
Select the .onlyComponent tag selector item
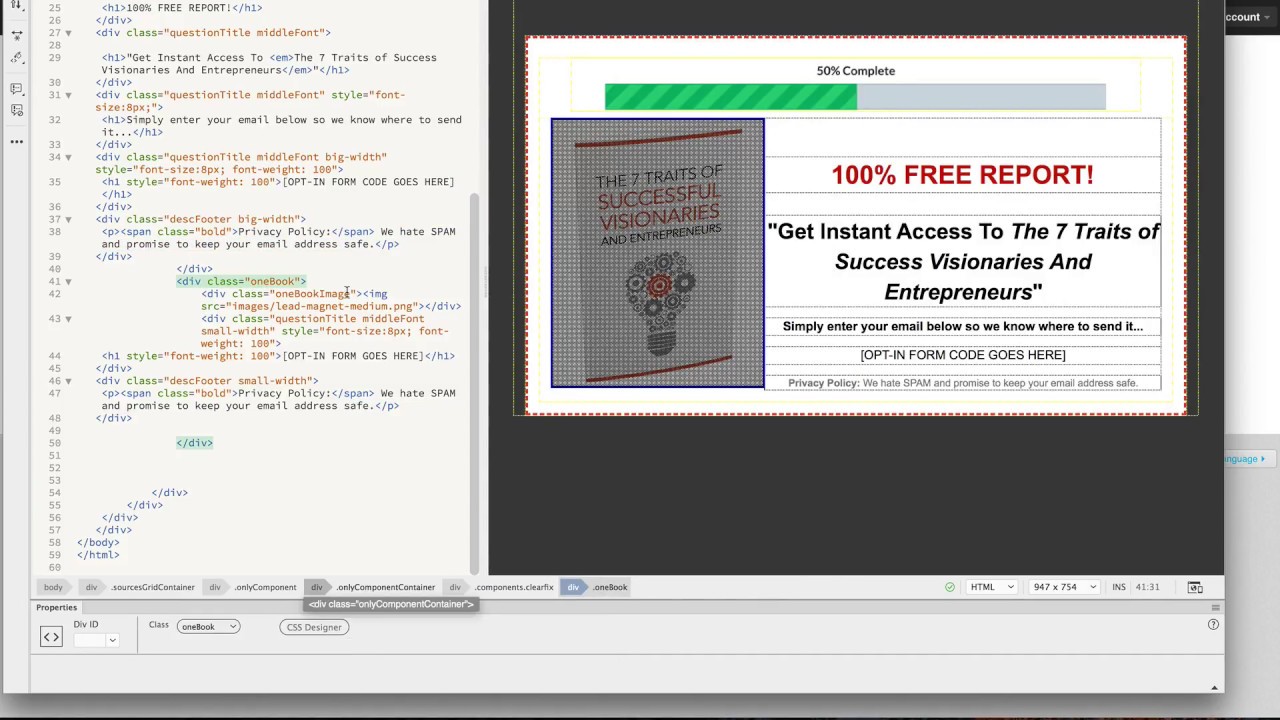tap(265, 587)
